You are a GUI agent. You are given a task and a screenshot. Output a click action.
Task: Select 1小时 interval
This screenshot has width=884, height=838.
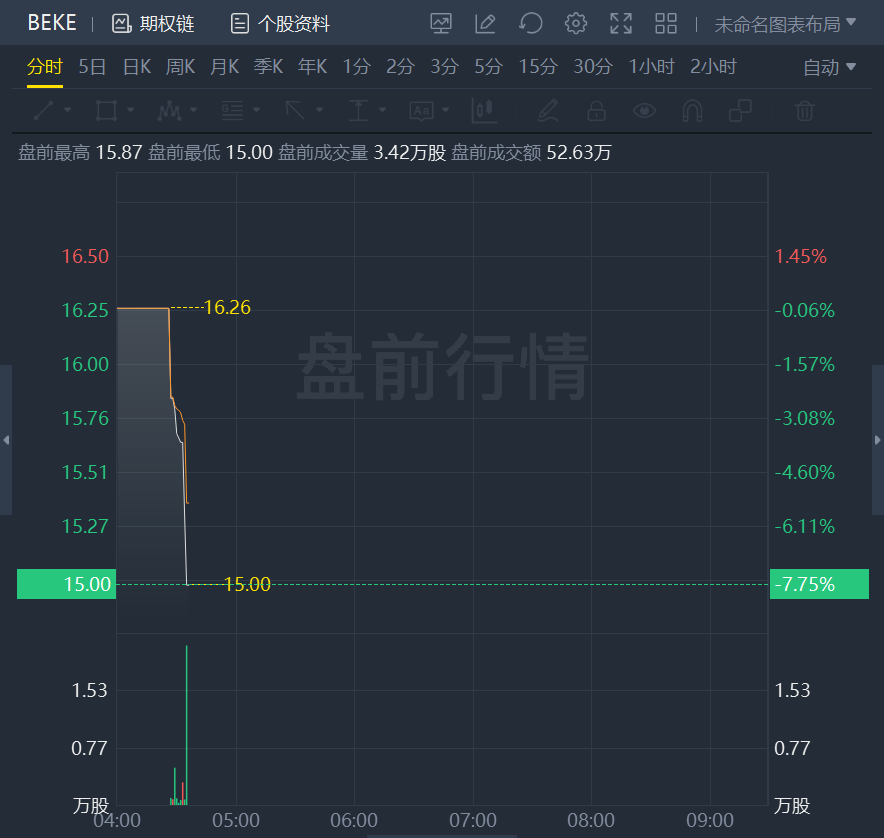point(652,67)
